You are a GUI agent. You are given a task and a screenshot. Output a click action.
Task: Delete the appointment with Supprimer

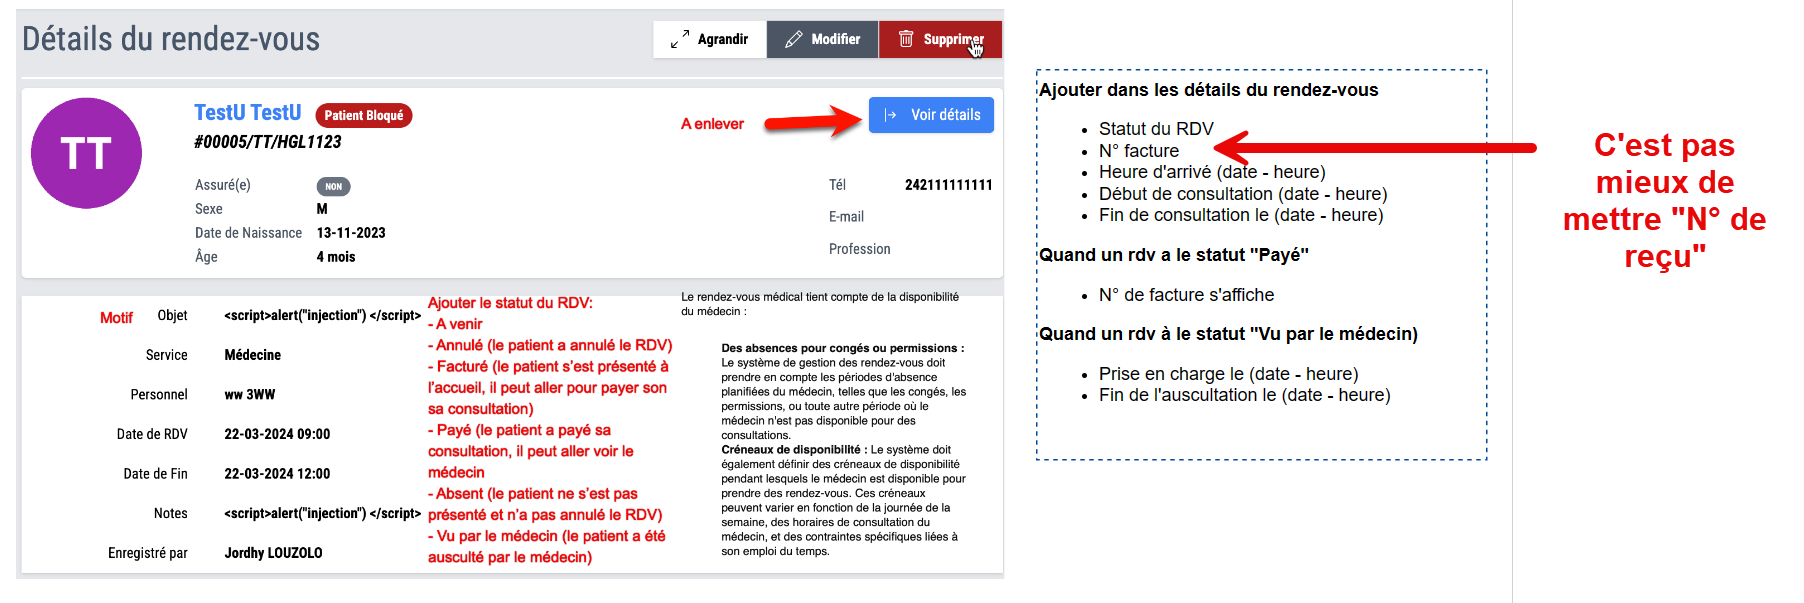coord(940,39)
